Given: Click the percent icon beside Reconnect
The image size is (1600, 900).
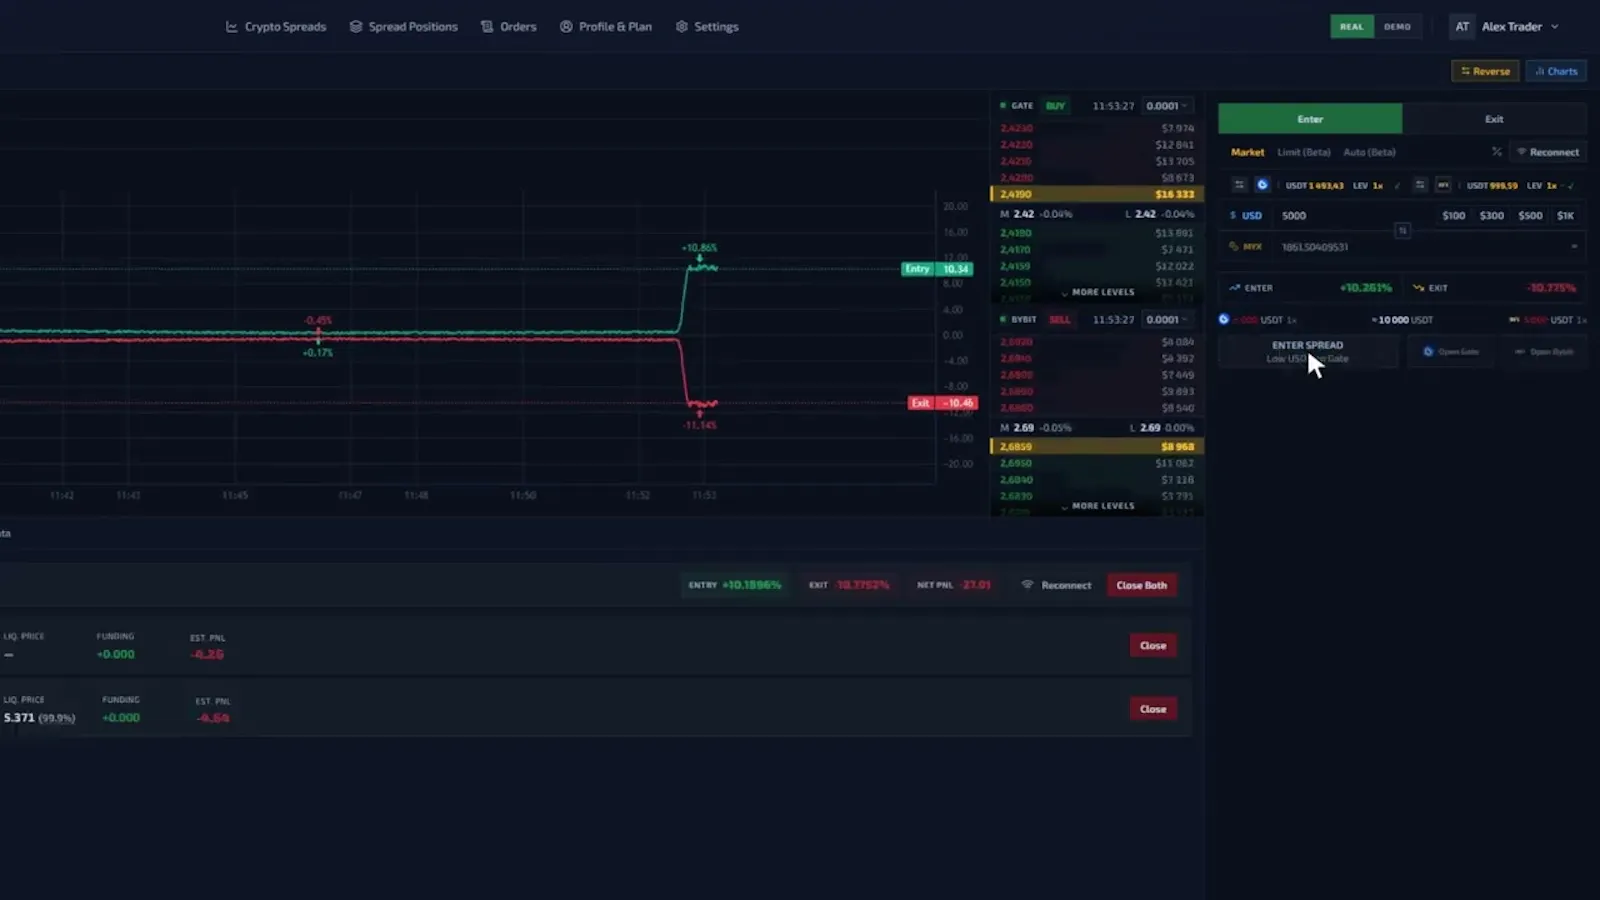Looking at the screenshot, I should [x=1497, y=152].
